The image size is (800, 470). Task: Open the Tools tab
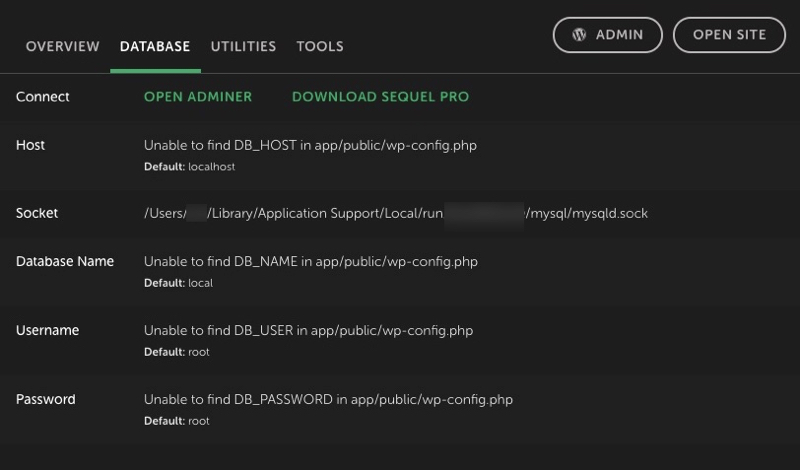pyautogui.click(x=320, y=46)
